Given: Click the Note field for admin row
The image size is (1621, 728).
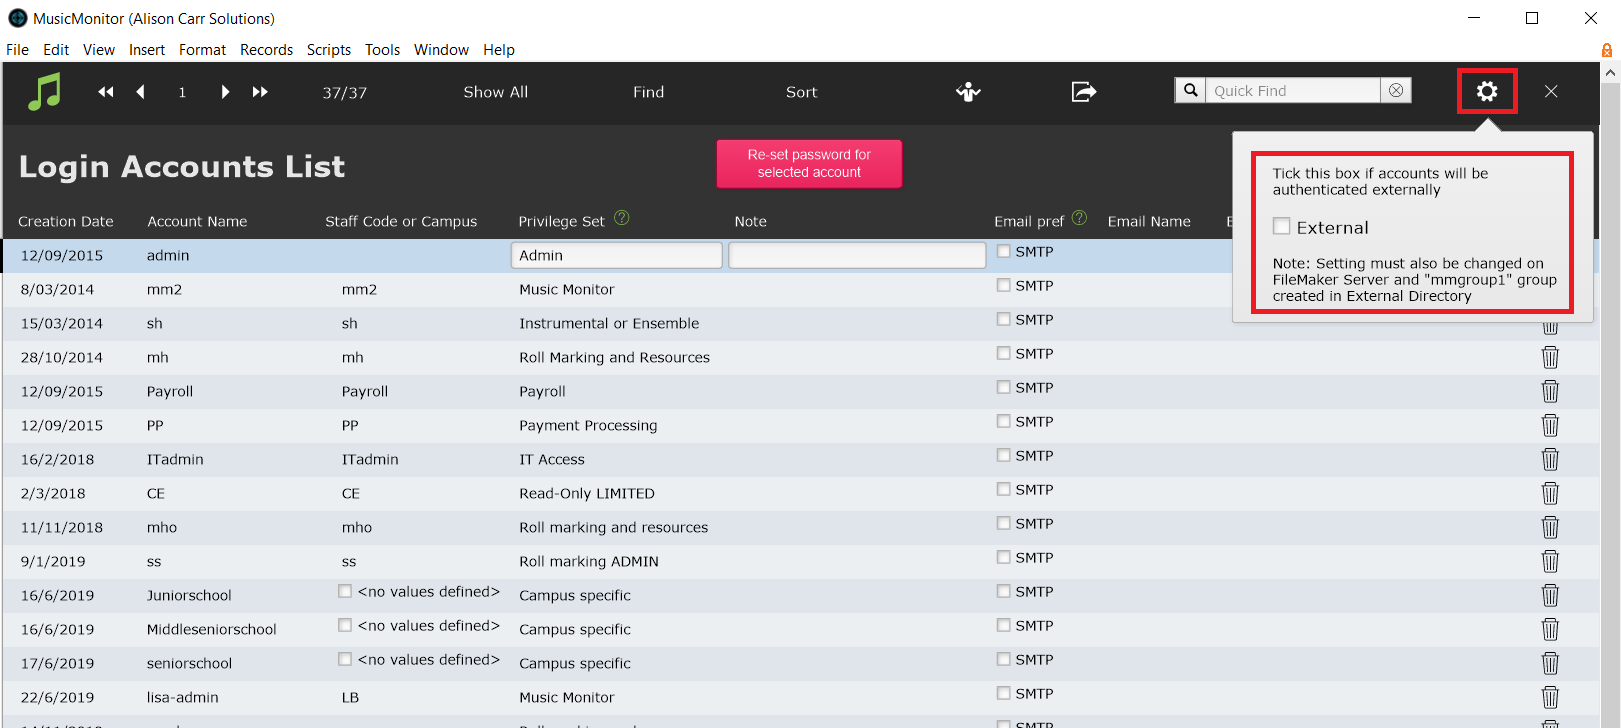Looking at the screenshot, I should click(857, 255).
